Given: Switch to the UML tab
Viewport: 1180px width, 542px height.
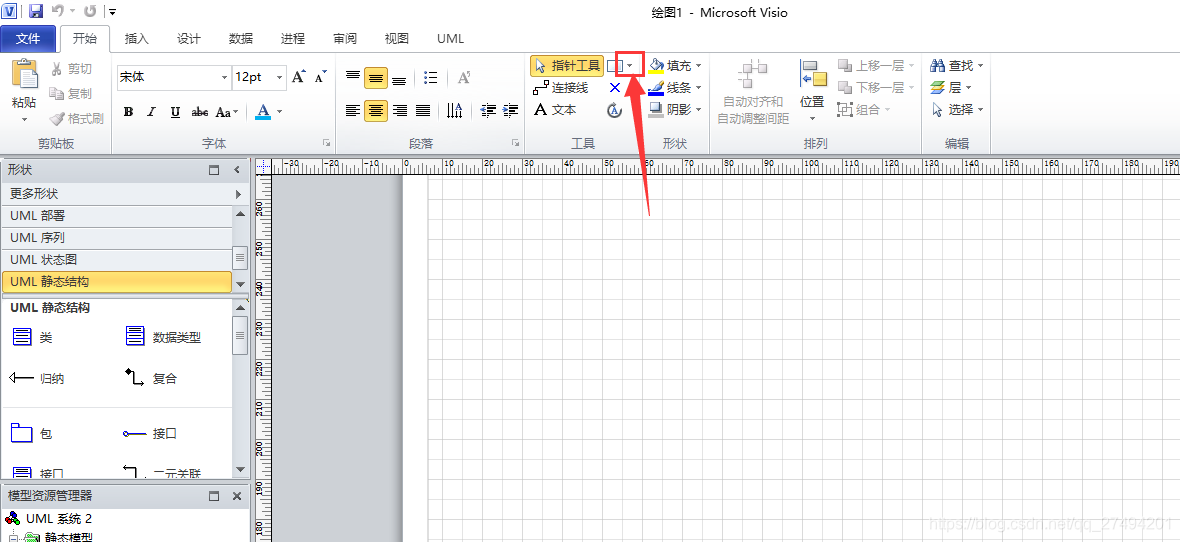Looking at the screenshot, I should 450,38.
